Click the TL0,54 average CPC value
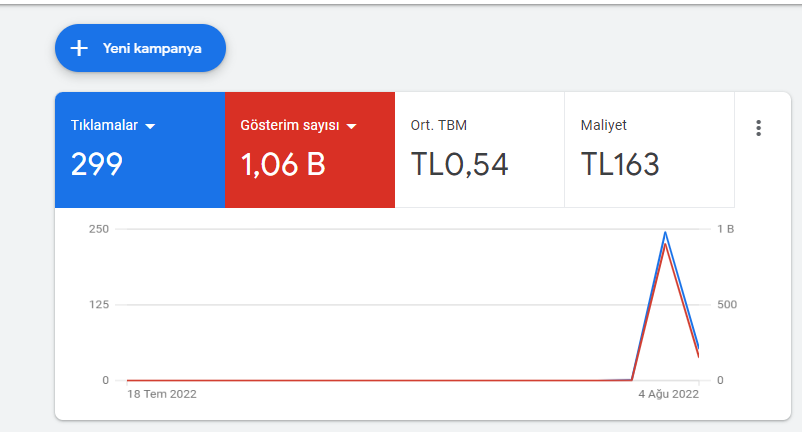Viewport: 802px width, 432px height. coord(459,164)
